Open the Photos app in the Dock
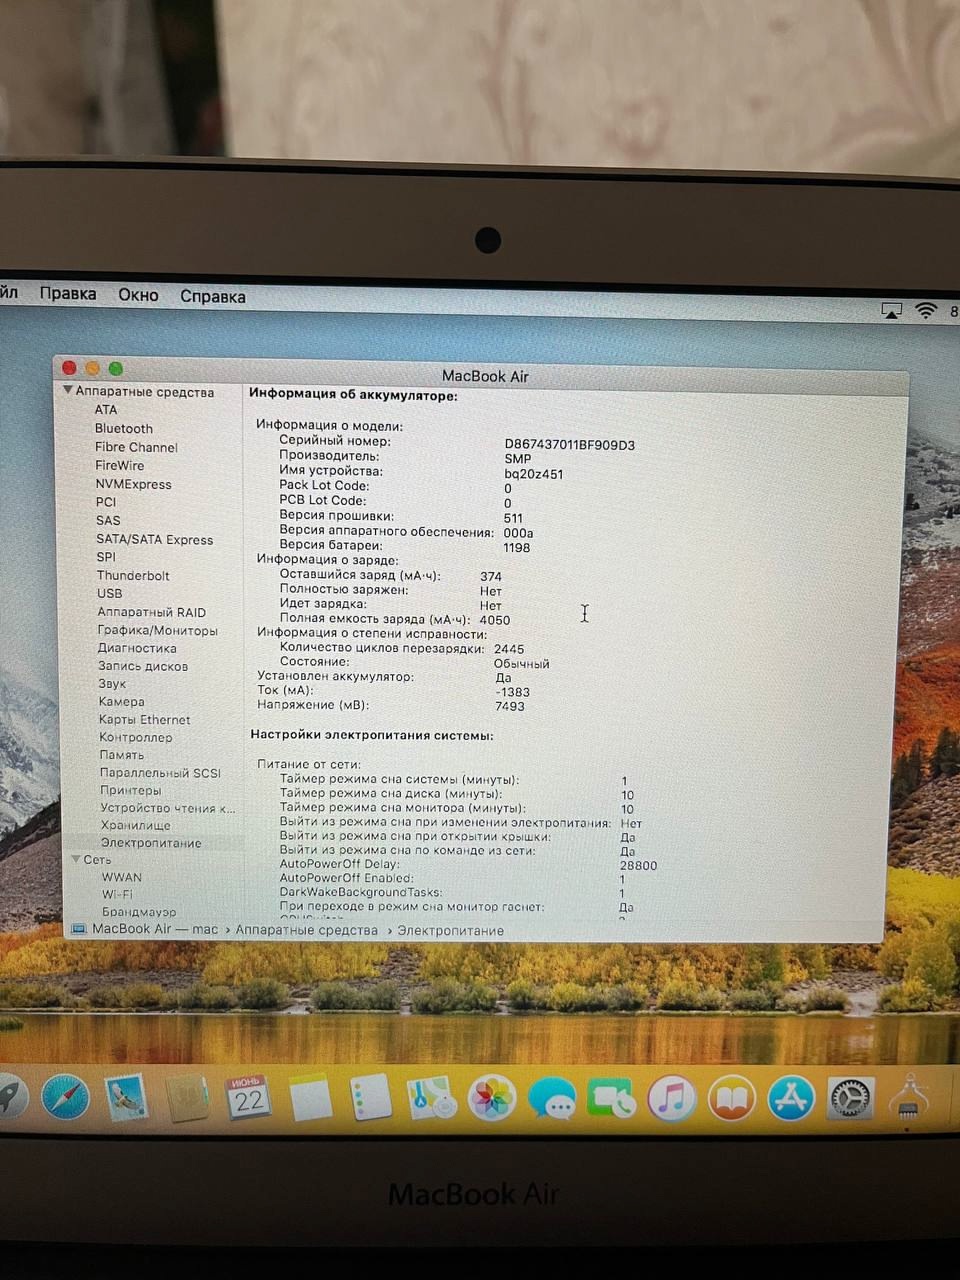Screen dimensions: 960x1280 [492, 1099]
